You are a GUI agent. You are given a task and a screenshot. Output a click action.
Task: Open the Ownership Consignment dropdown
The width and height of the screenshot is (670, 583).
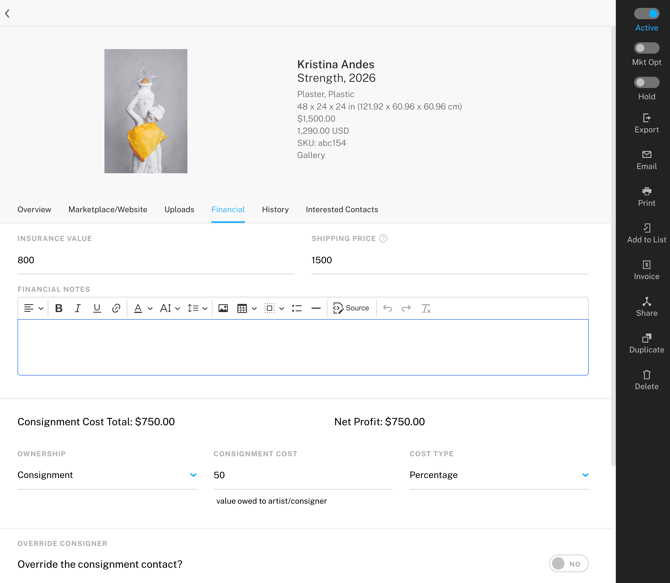coord(107,475)
